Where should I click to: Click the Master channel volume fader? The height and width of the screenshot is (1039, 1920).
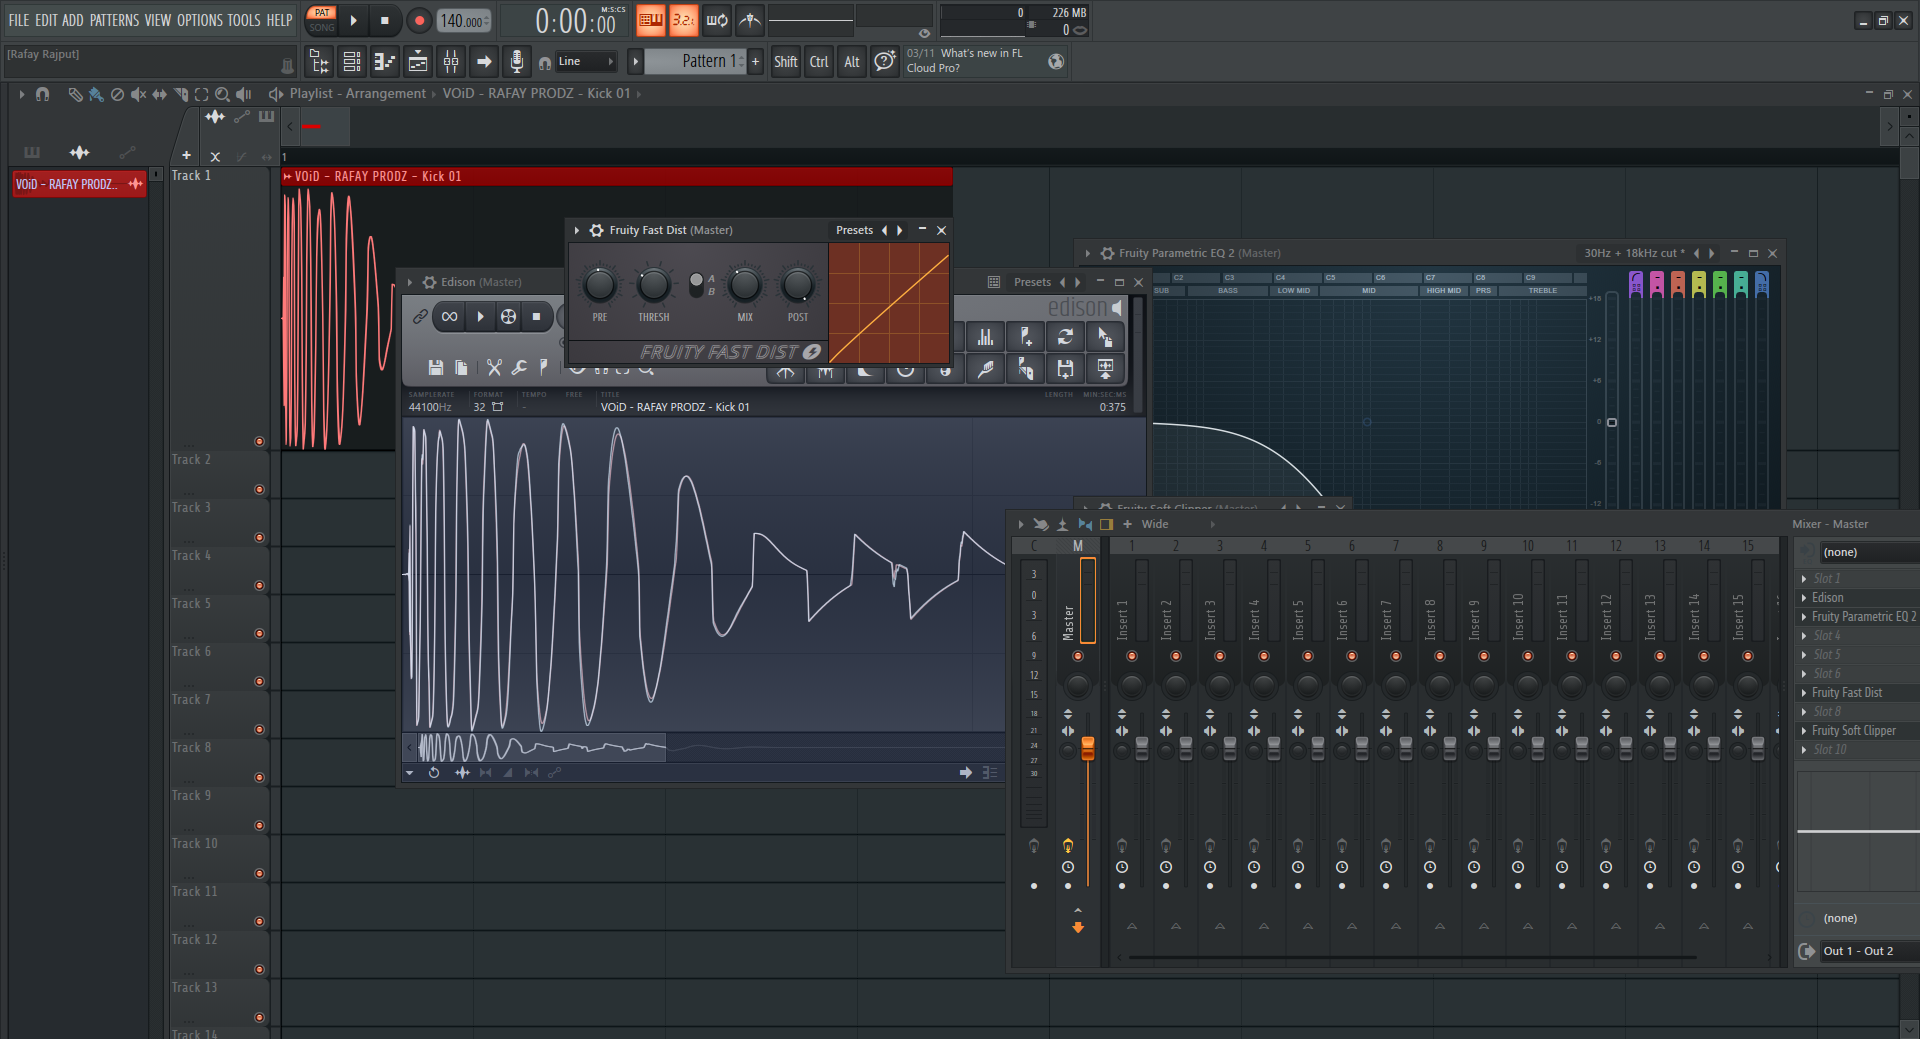pos(1088,748)
